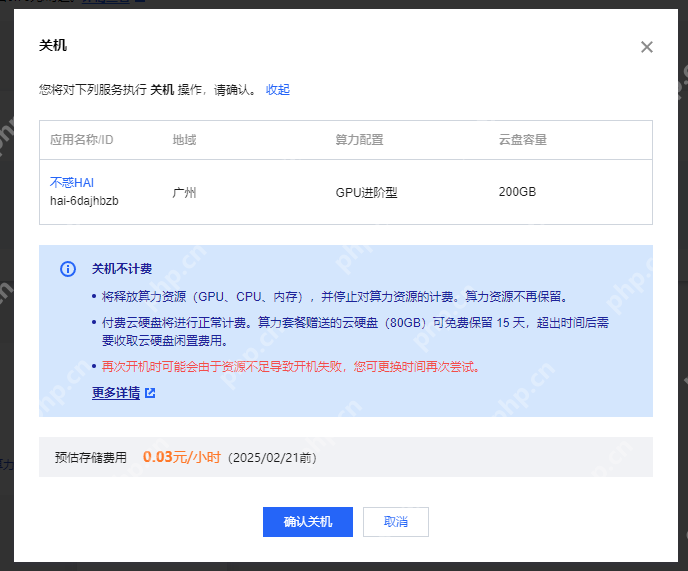Cancel the shutdown with 取消 button
The height and width of the screenshot is (571, 688).
coord(396,522)
